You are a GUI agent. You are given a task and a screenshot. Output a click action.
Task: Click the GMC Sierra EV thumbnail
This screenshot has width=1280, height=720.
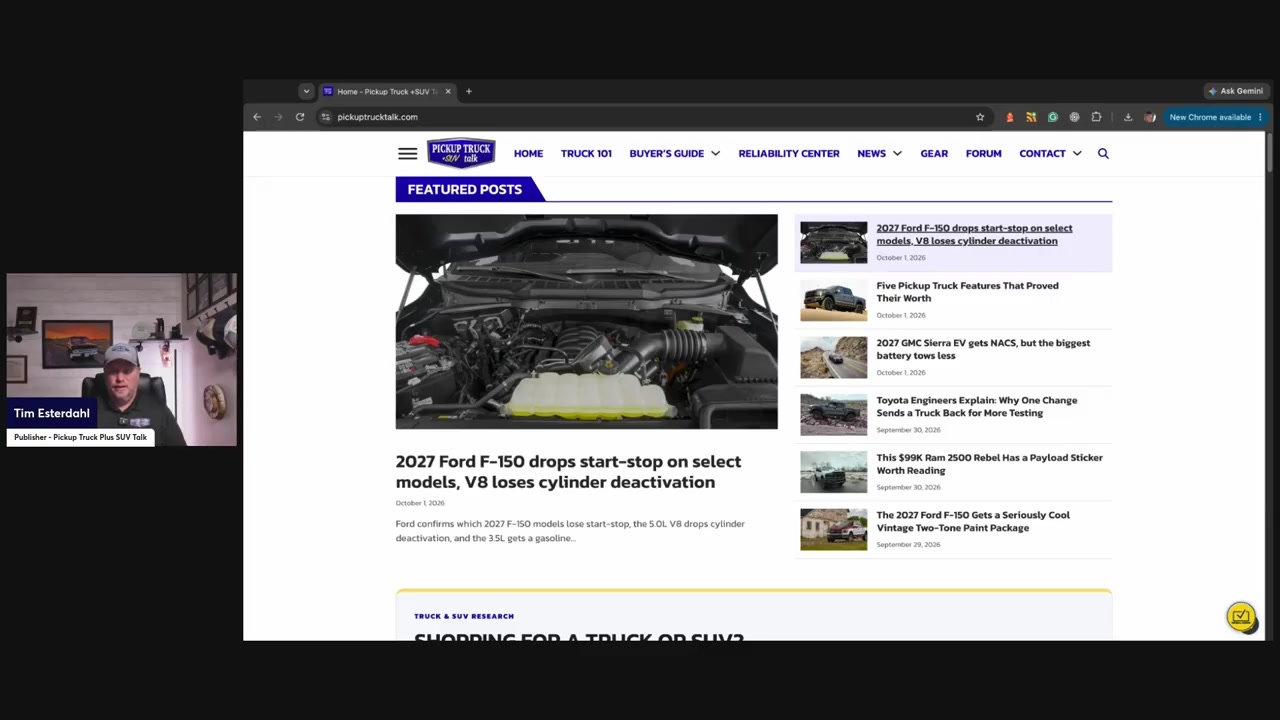tap(833, 357)
